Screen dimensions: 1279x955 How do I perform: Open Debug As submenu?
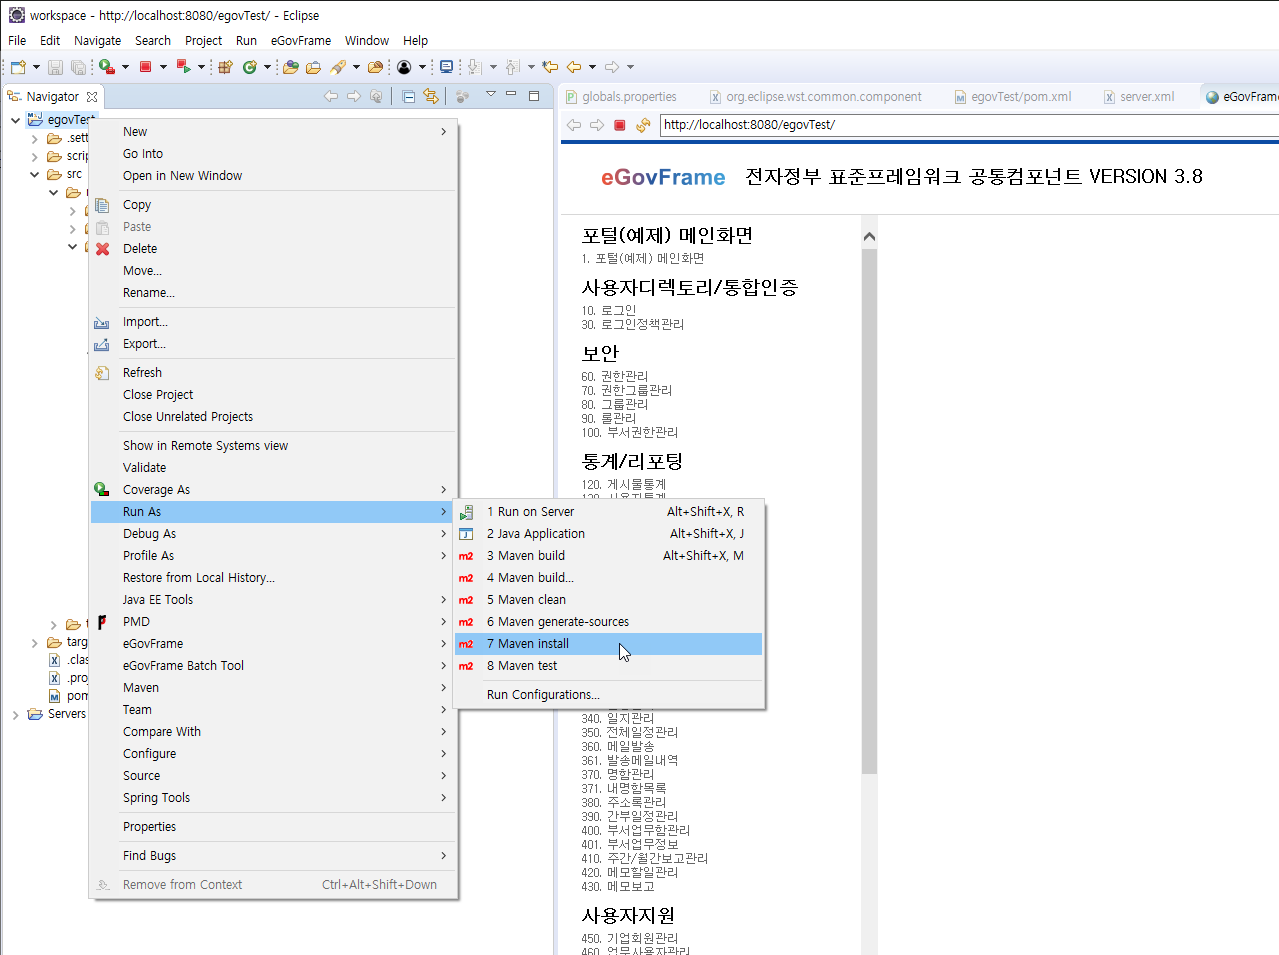(x=272, y=534)
